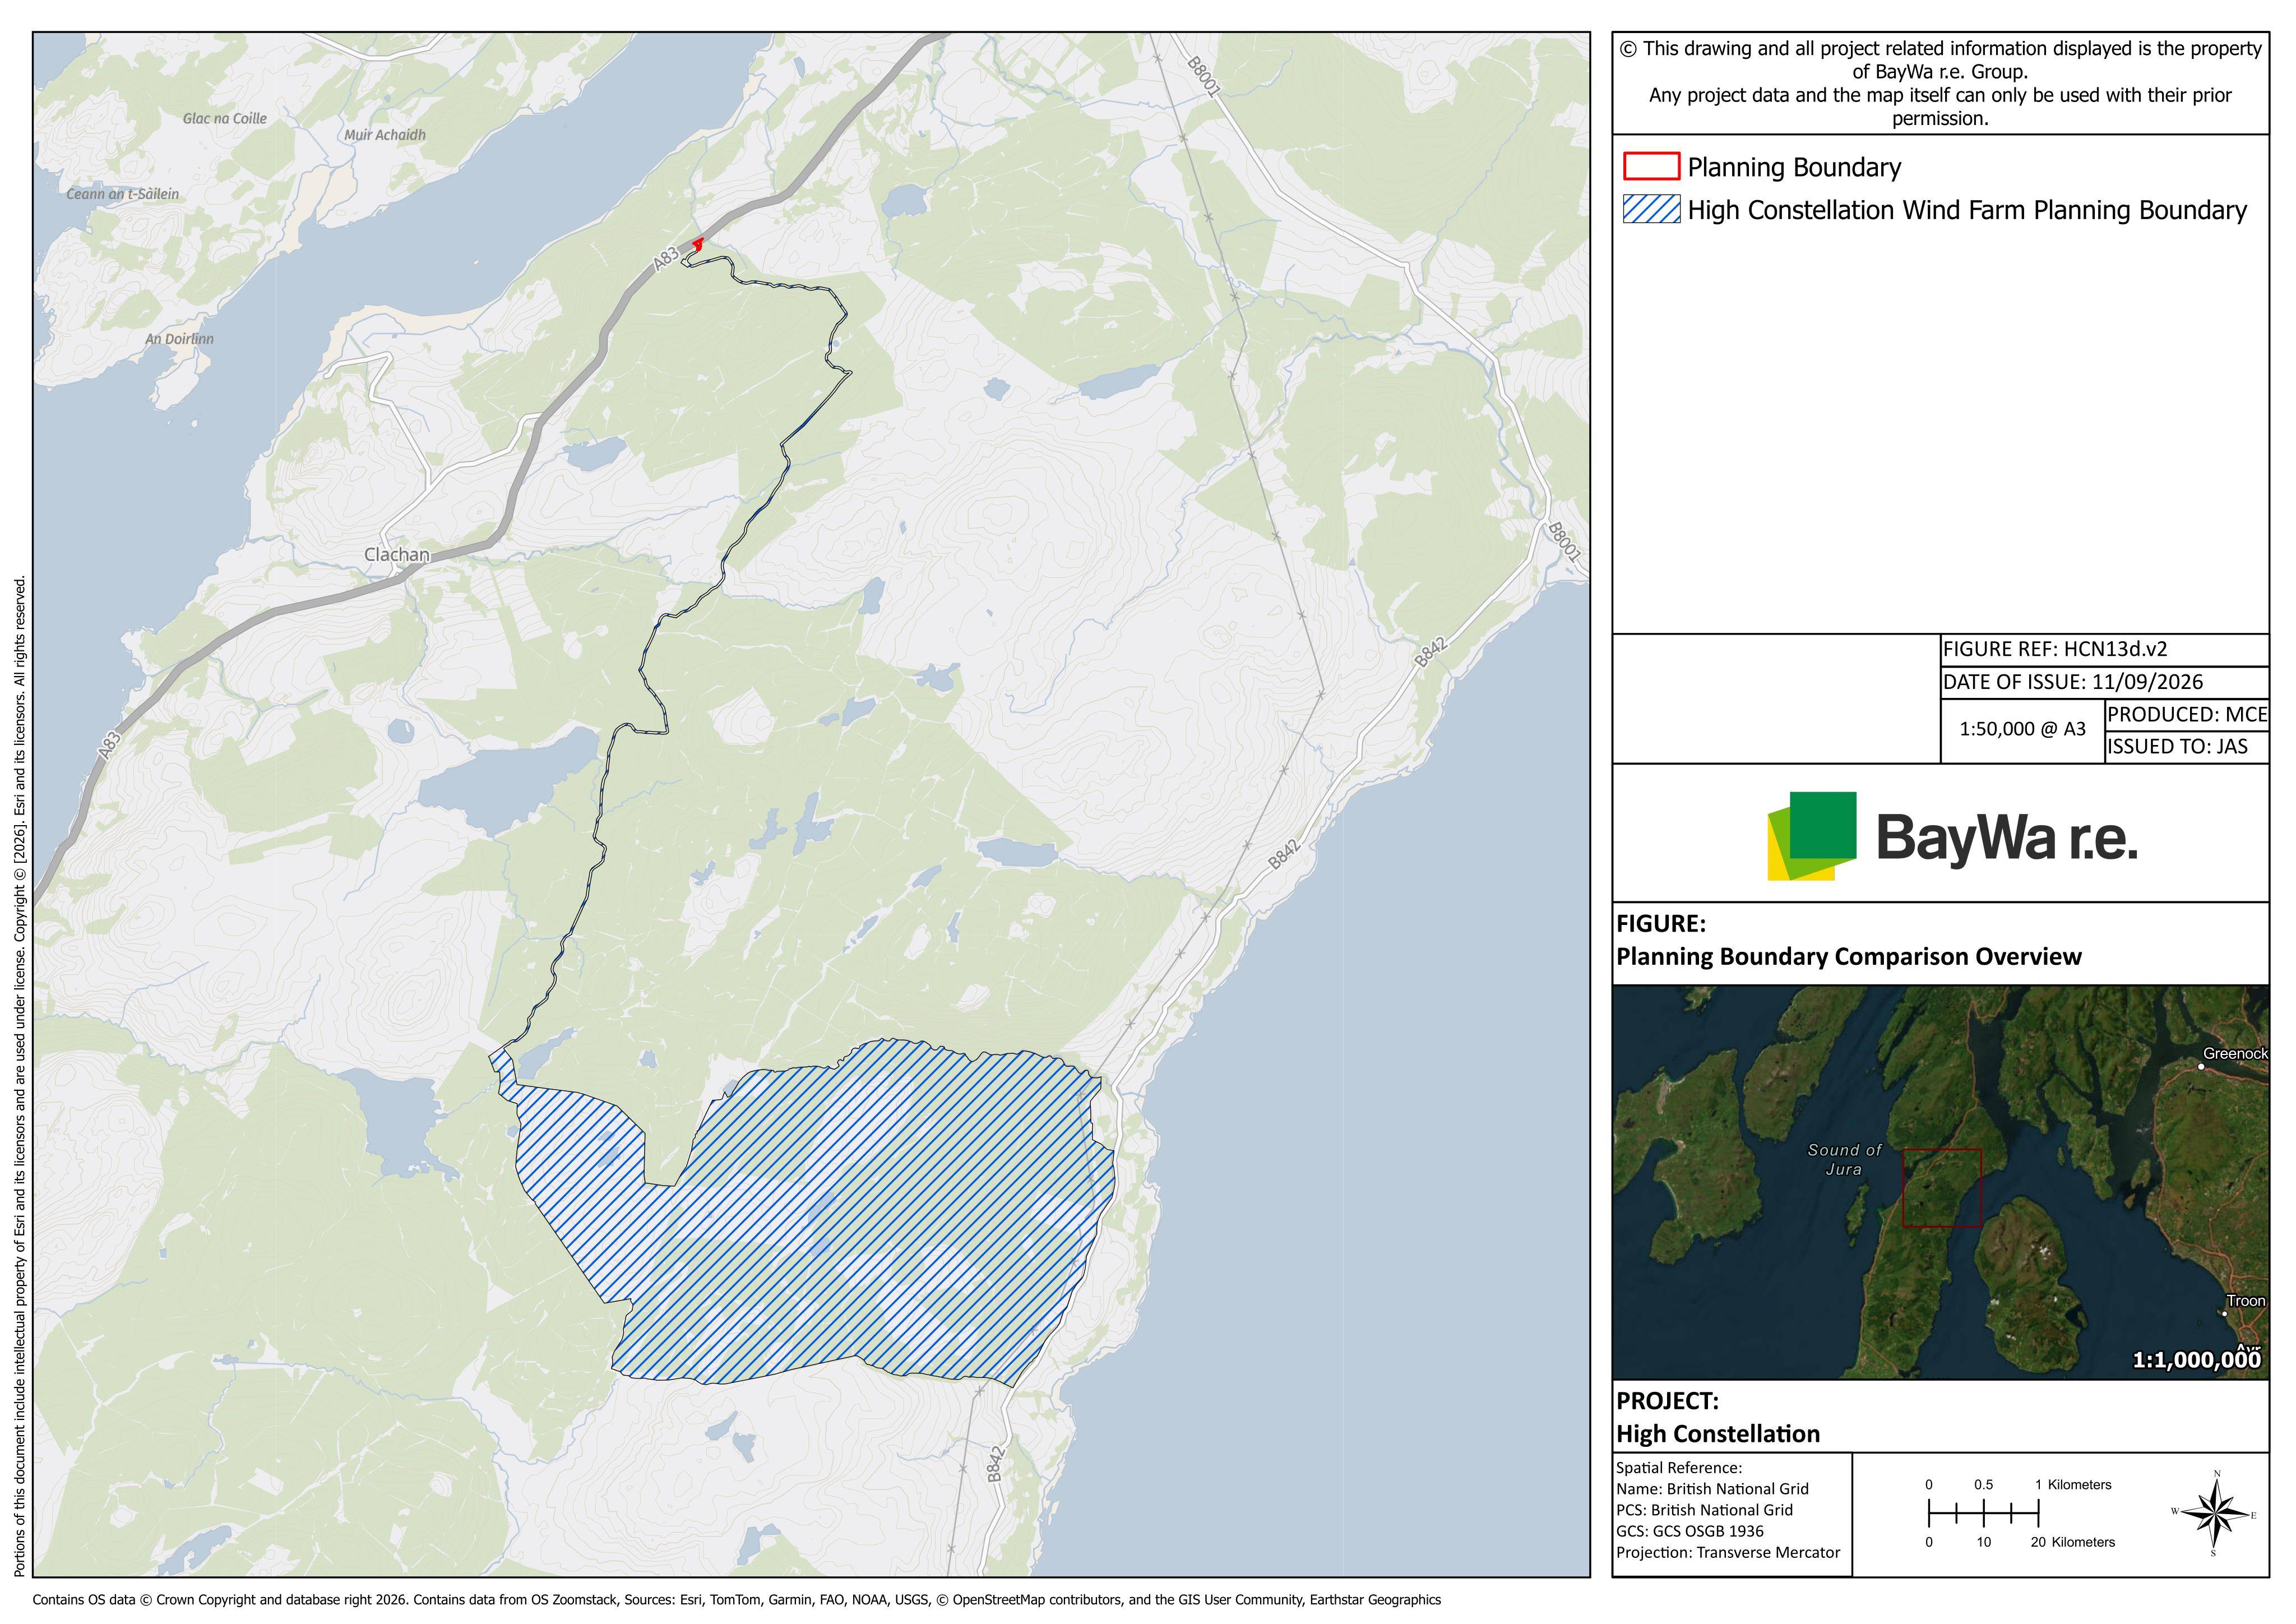This screenshot has width=2296, height=1624.
Task: Click the 'FIGURE REF: HCN13d.v2' cell
Action: tap(2104, 650)
